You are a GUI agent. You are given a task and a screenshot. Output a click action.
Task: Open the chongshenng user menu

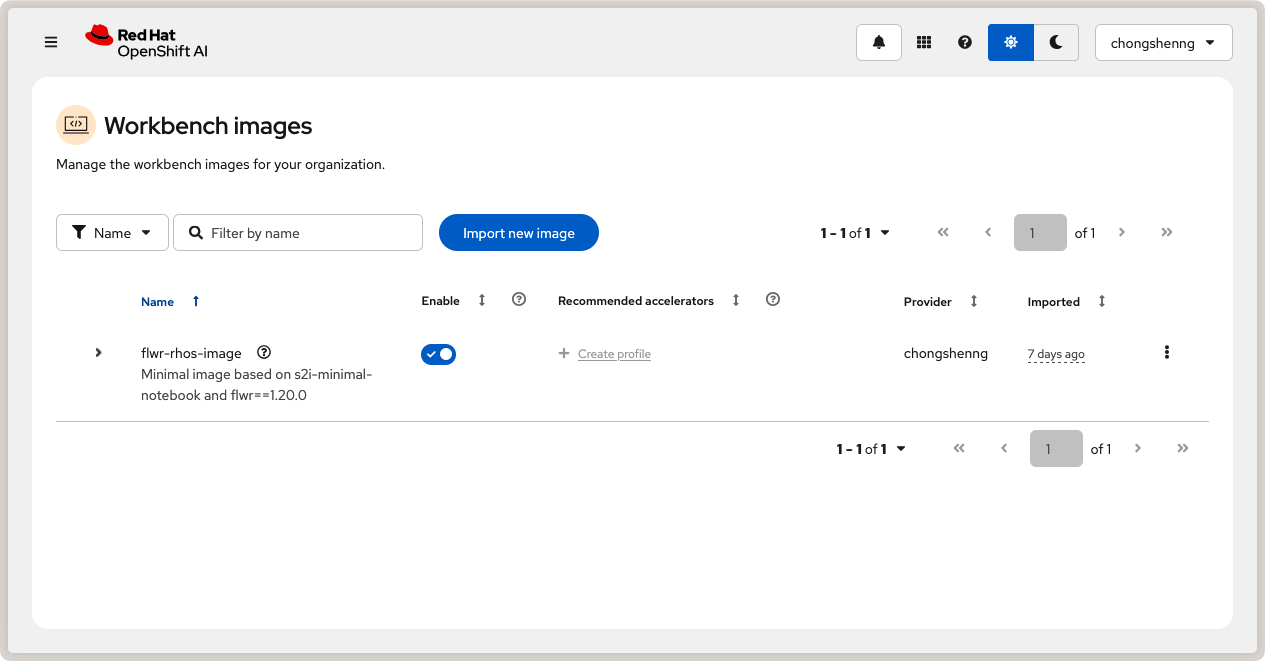[1163, 43]
